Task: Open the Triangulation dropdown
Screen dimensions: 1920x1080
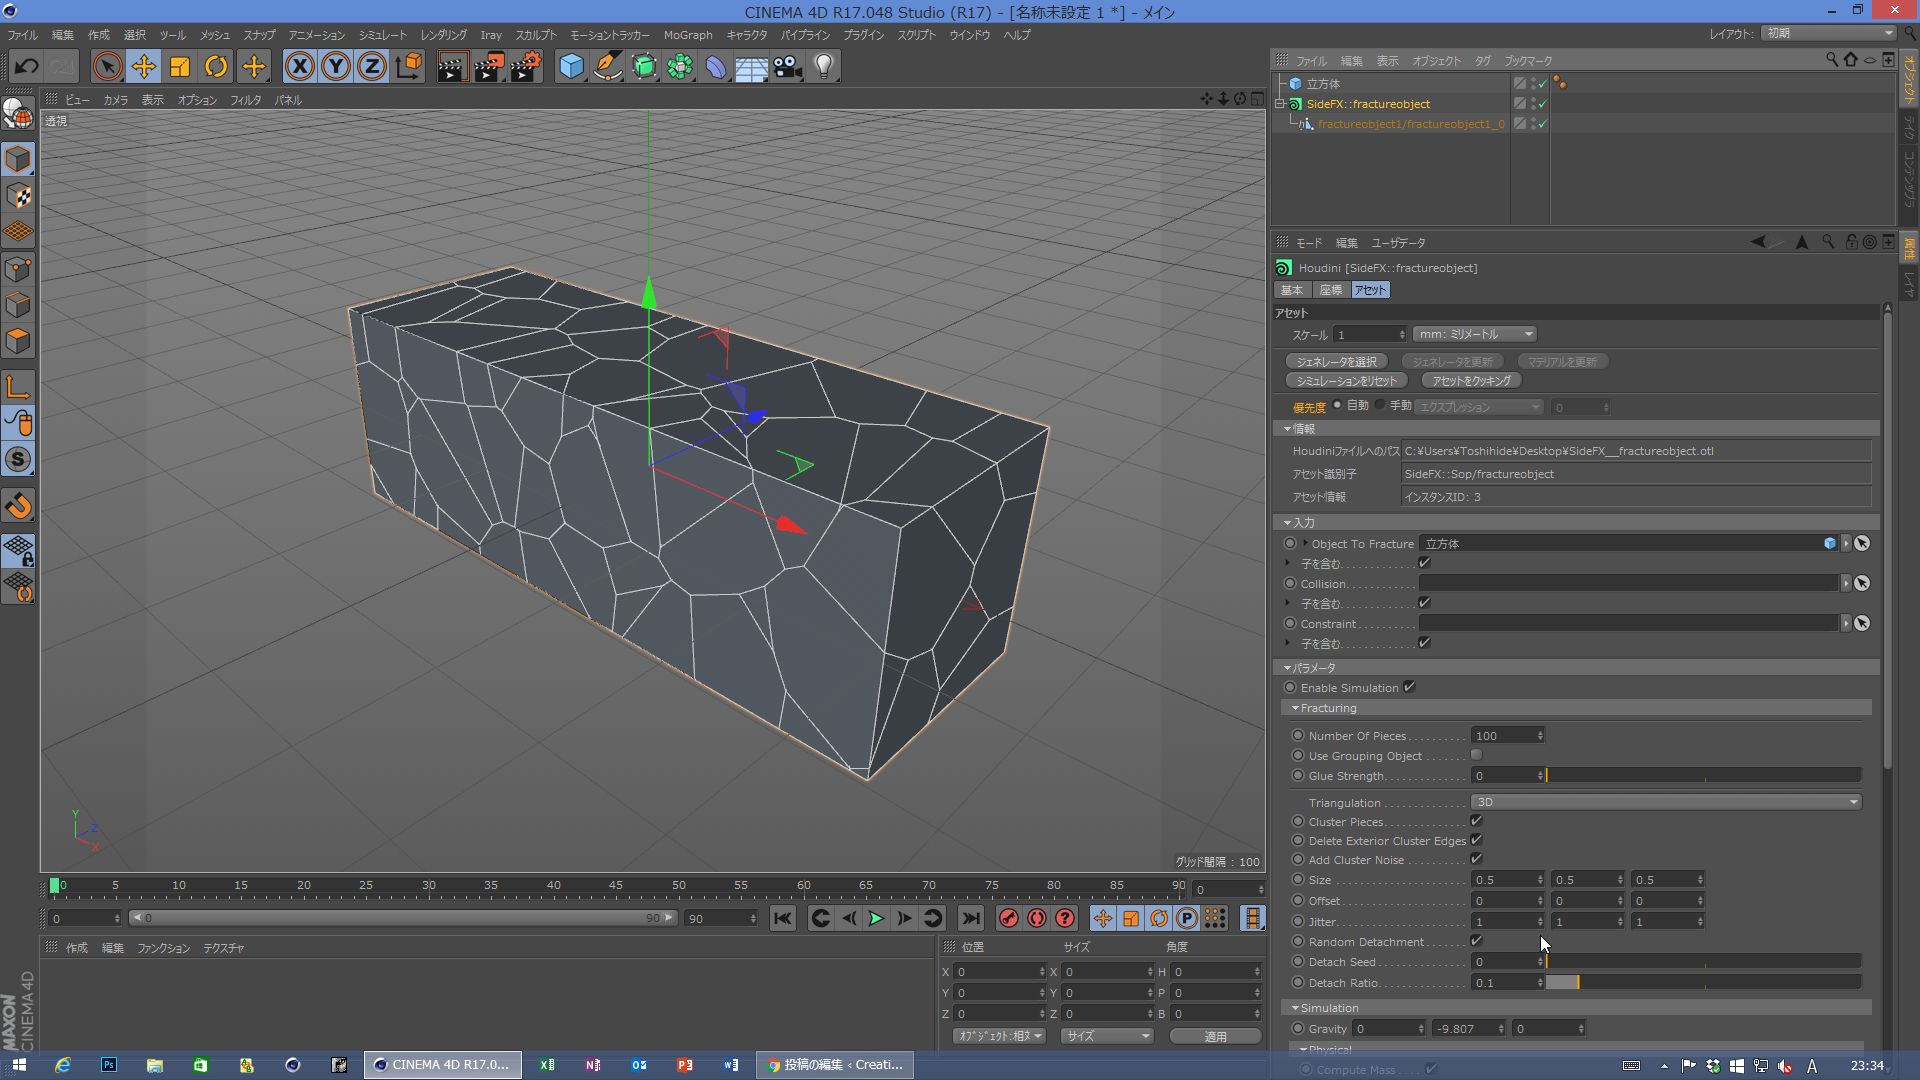Action: [x=1665, y=802]
